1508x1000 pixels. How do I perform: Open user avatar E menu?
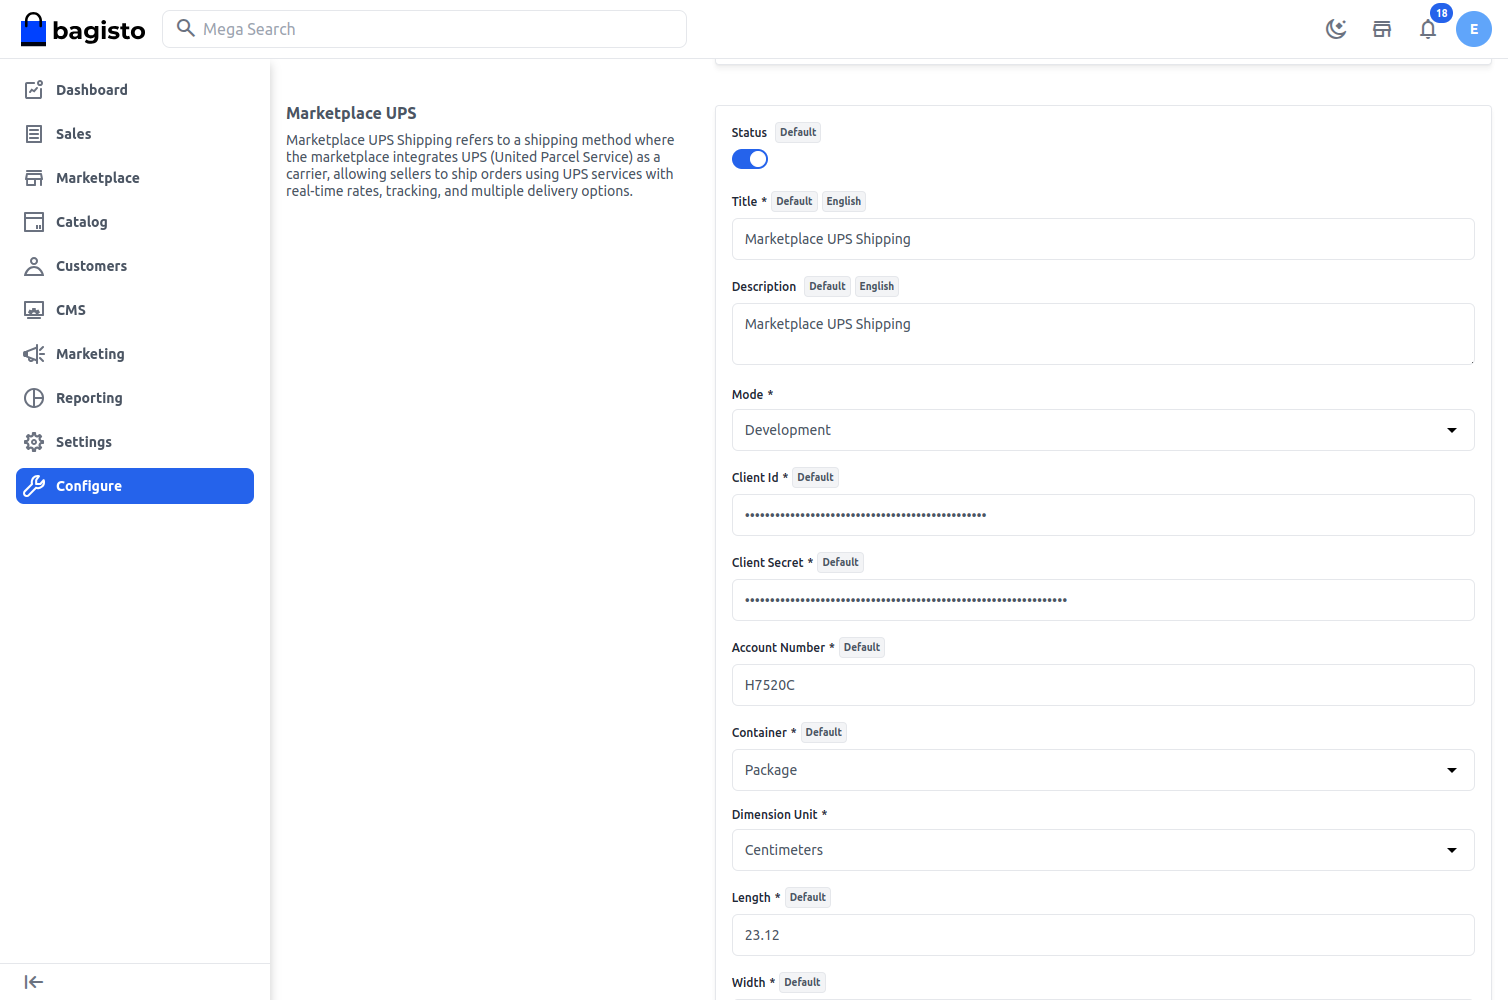coord(1474,29)
